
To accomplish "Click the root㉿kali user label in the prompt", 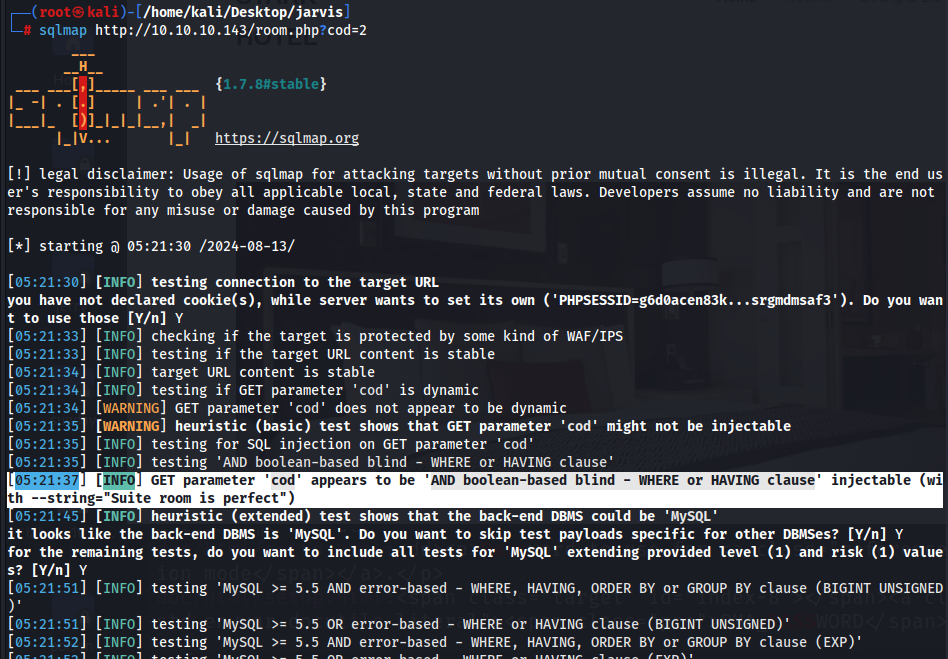I will point(79,12).
